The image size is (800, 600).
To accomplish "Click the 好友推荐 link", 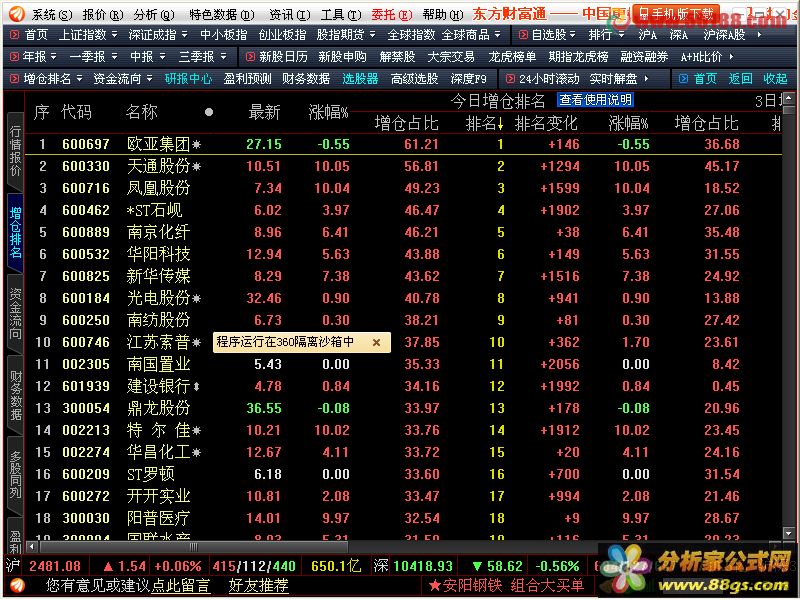I will [x=259, y=585].
